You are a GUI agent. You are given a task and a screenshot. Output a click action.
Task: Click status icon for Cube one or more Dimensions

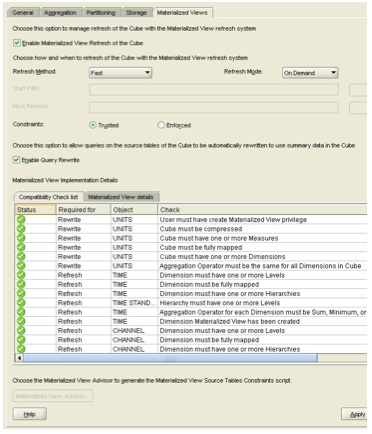pos(21,257)
